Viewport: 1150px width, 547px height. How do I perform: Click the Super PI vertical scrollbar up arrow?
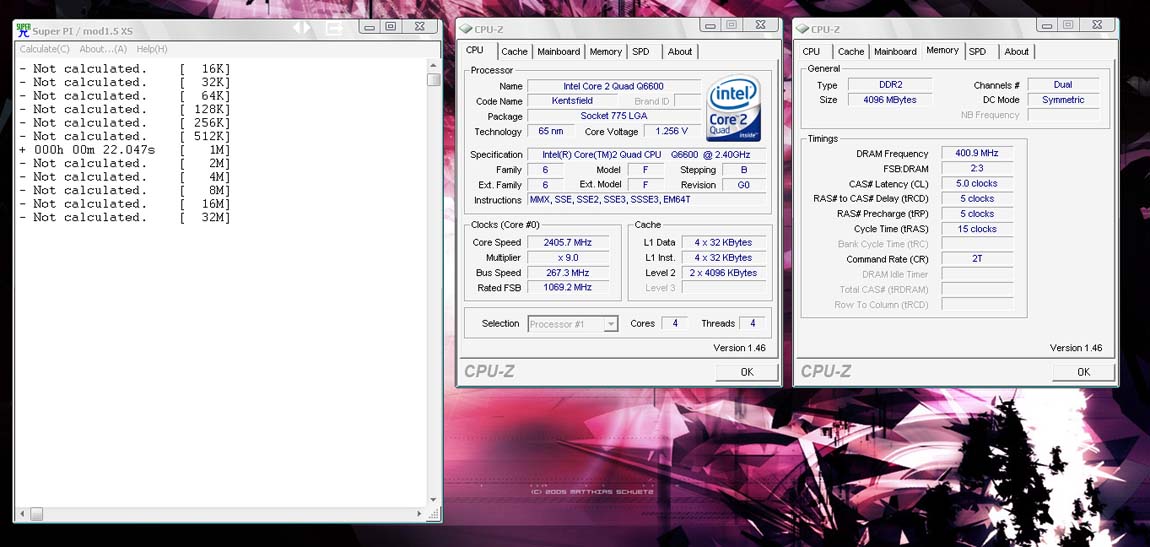pos(433,65)
